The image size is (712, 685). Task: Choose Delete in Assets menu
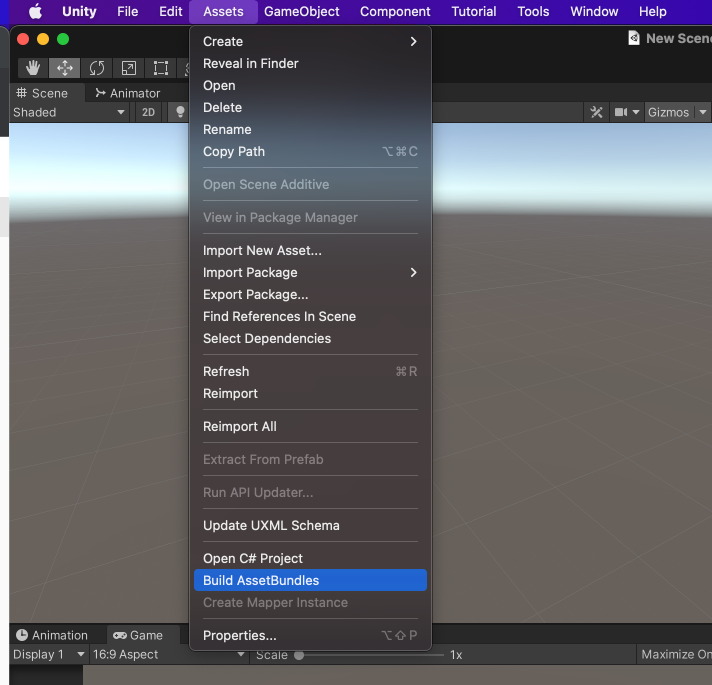click(x=310, y=108)
